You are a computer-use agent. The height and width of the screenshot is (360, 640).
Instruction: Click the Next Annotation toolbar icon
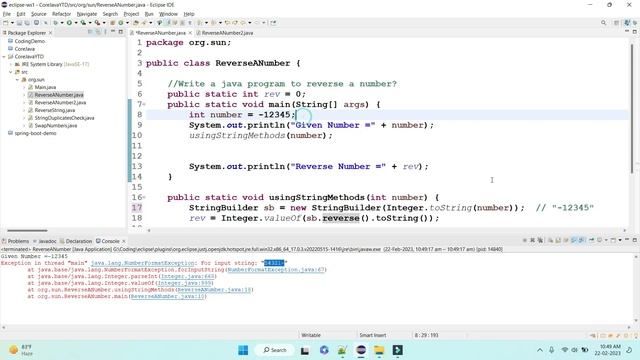click(200, 23)
